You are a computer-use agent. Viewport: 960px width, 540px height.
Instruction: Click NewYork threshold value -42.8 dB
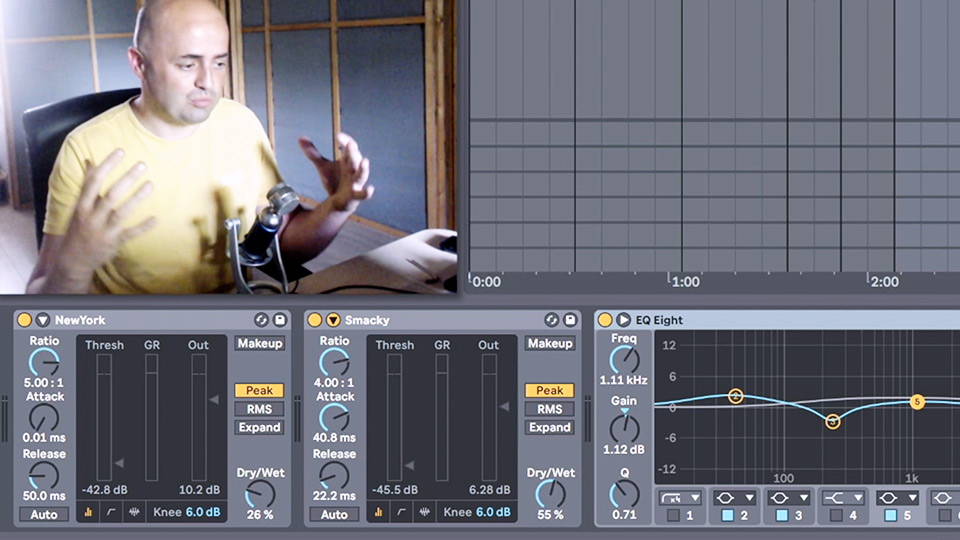[105, 490]
